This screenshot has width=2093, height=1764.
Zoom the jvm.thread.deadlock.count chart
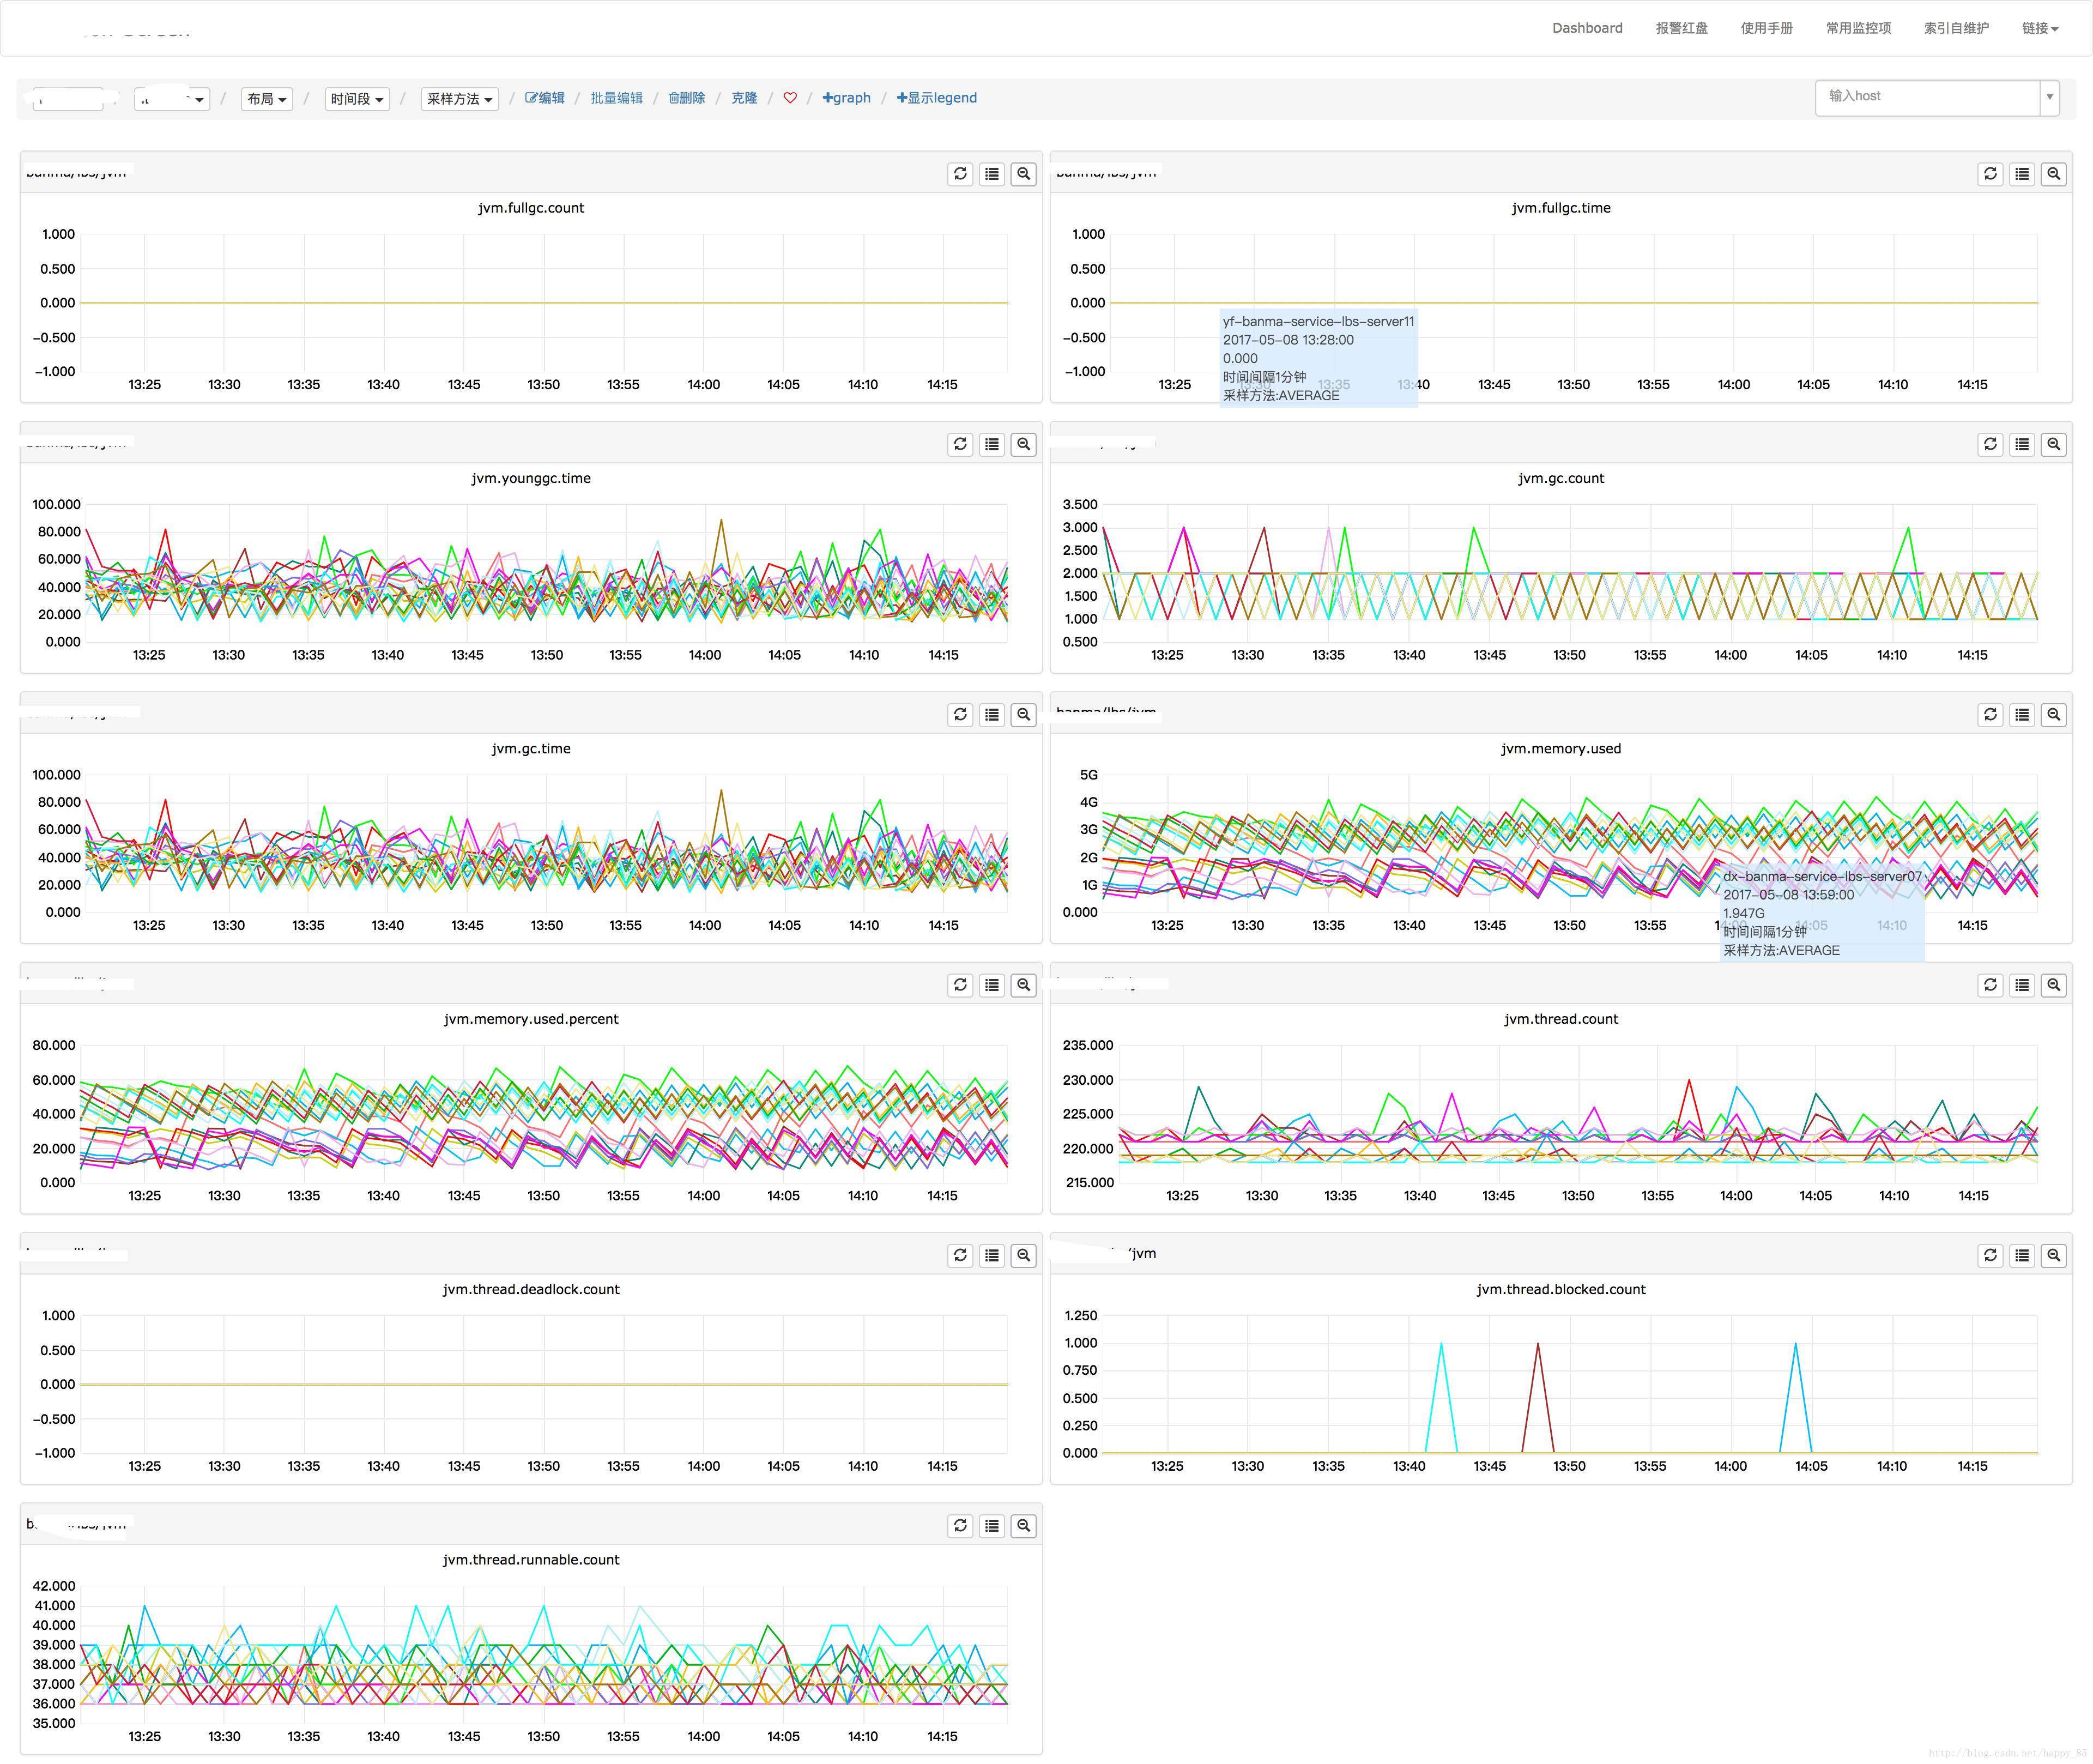tap(1023, 1255)
